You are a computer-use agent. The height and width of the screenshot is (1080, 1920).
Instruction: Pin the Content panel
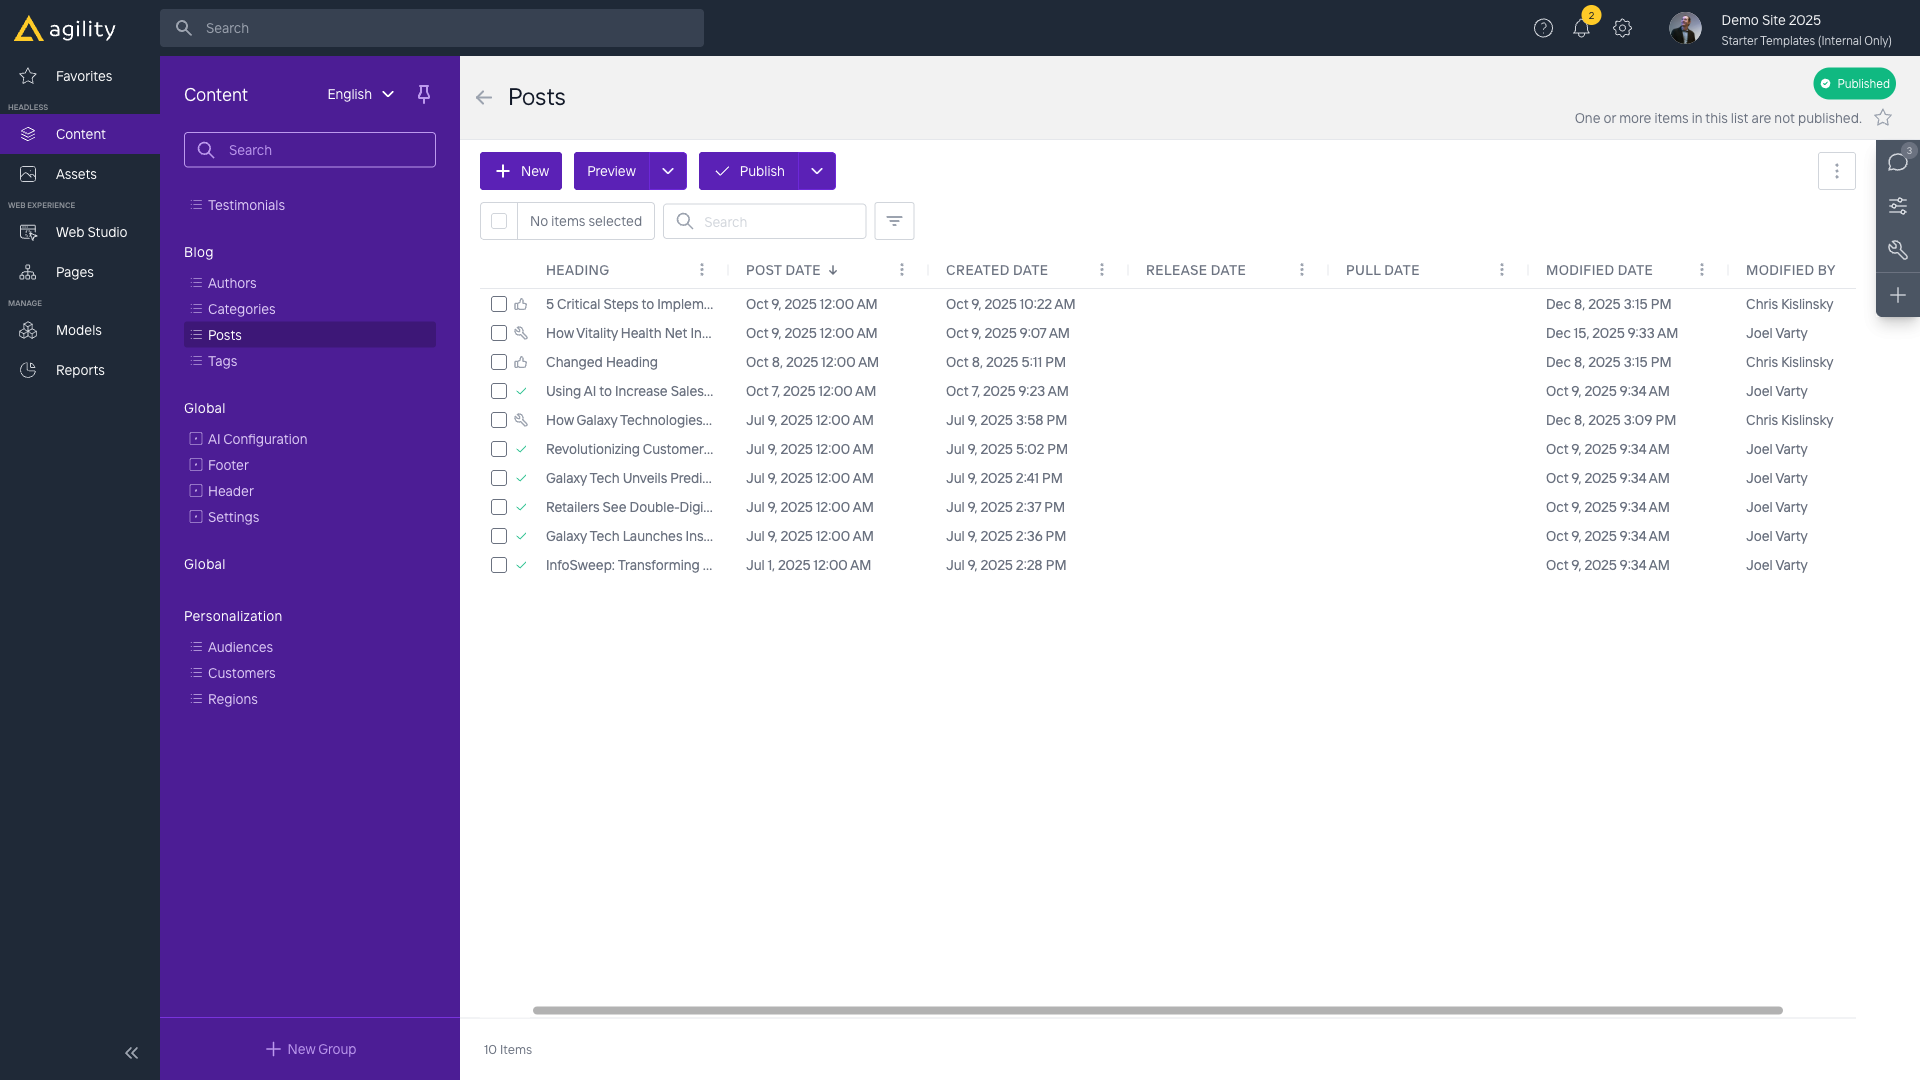coord(424,94)
